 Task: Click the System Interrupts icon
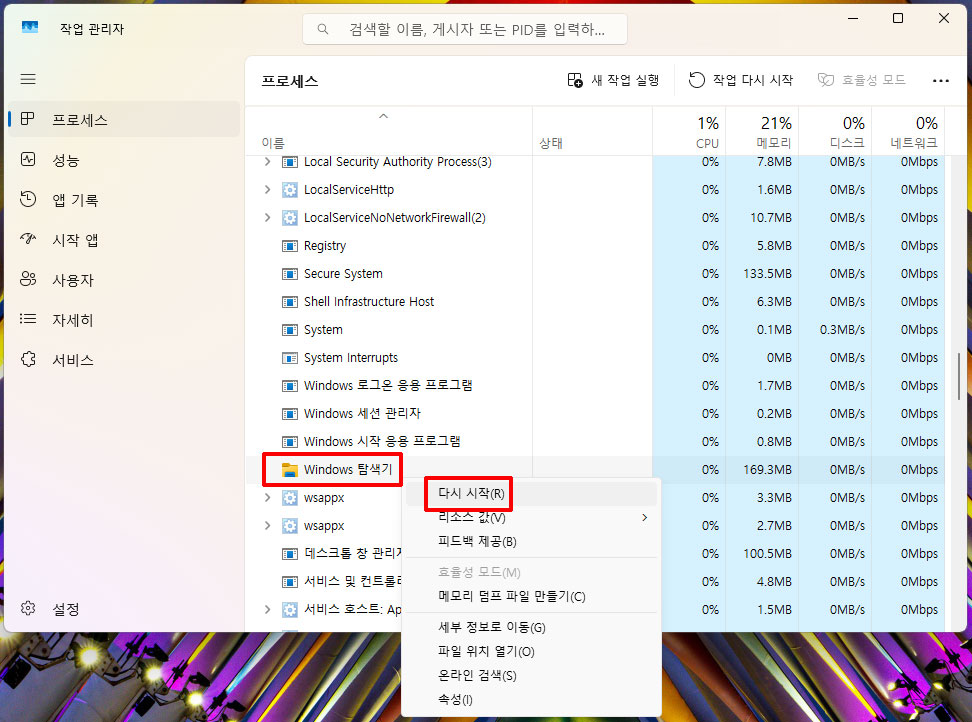(289, 358)
